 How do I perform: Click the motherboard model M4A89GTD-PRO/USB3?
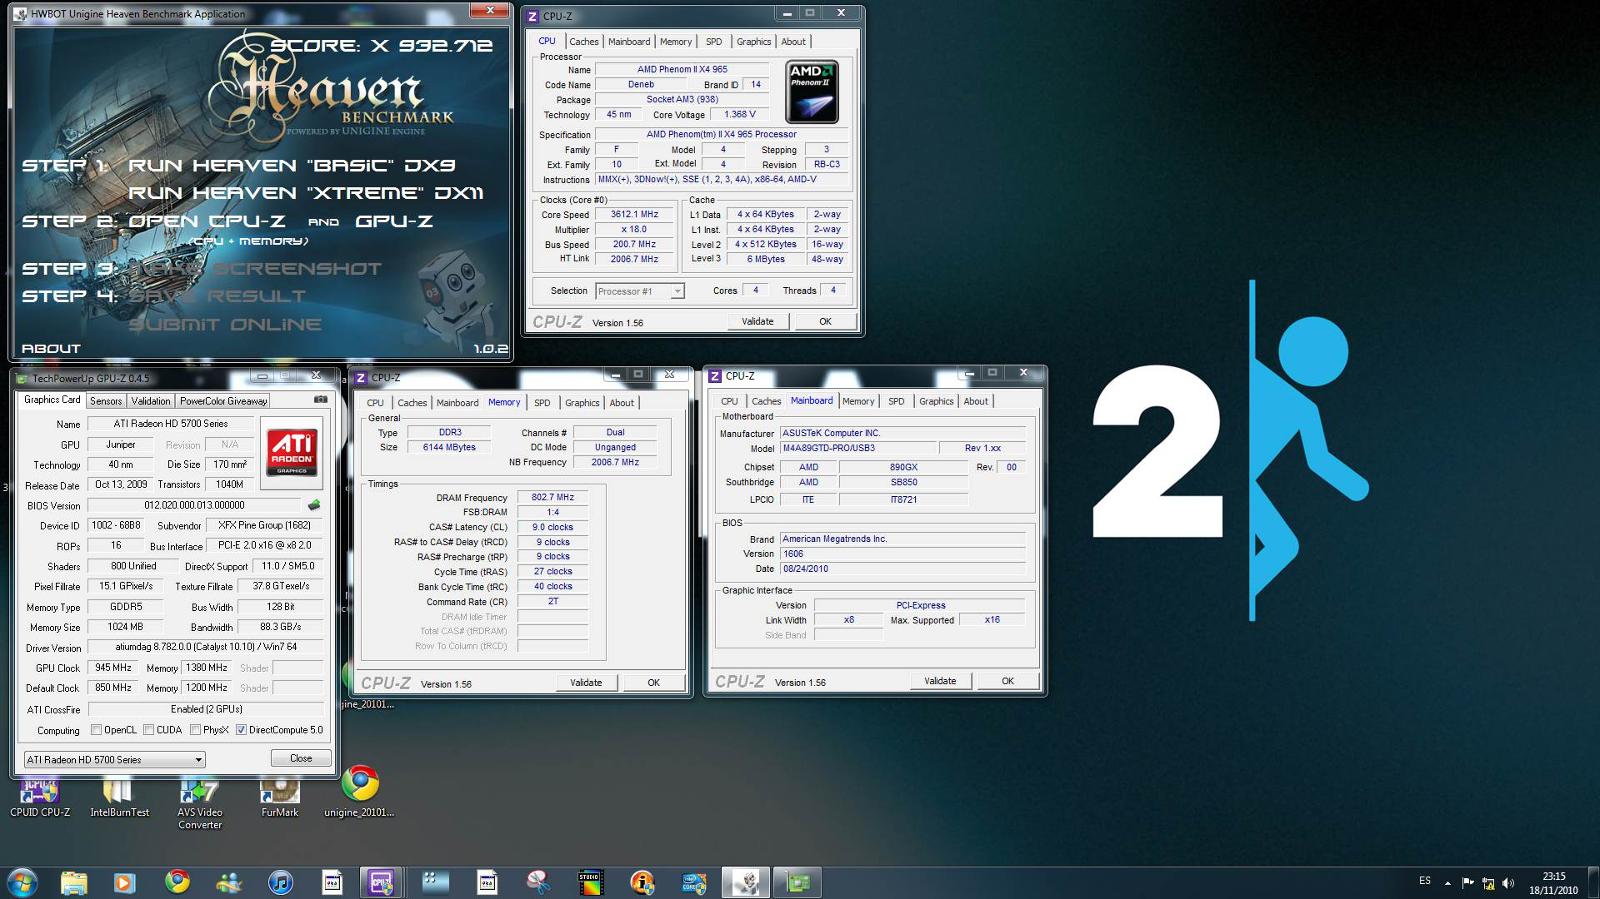point(858,448)
